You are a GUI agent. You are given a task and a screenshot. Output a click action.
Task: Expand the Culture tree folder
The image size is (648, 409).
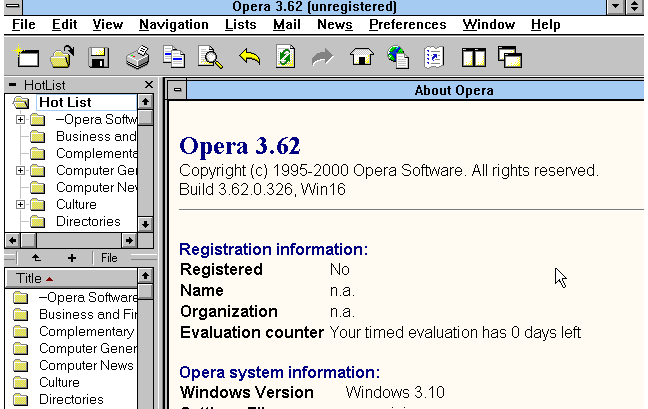pos(20,204)
